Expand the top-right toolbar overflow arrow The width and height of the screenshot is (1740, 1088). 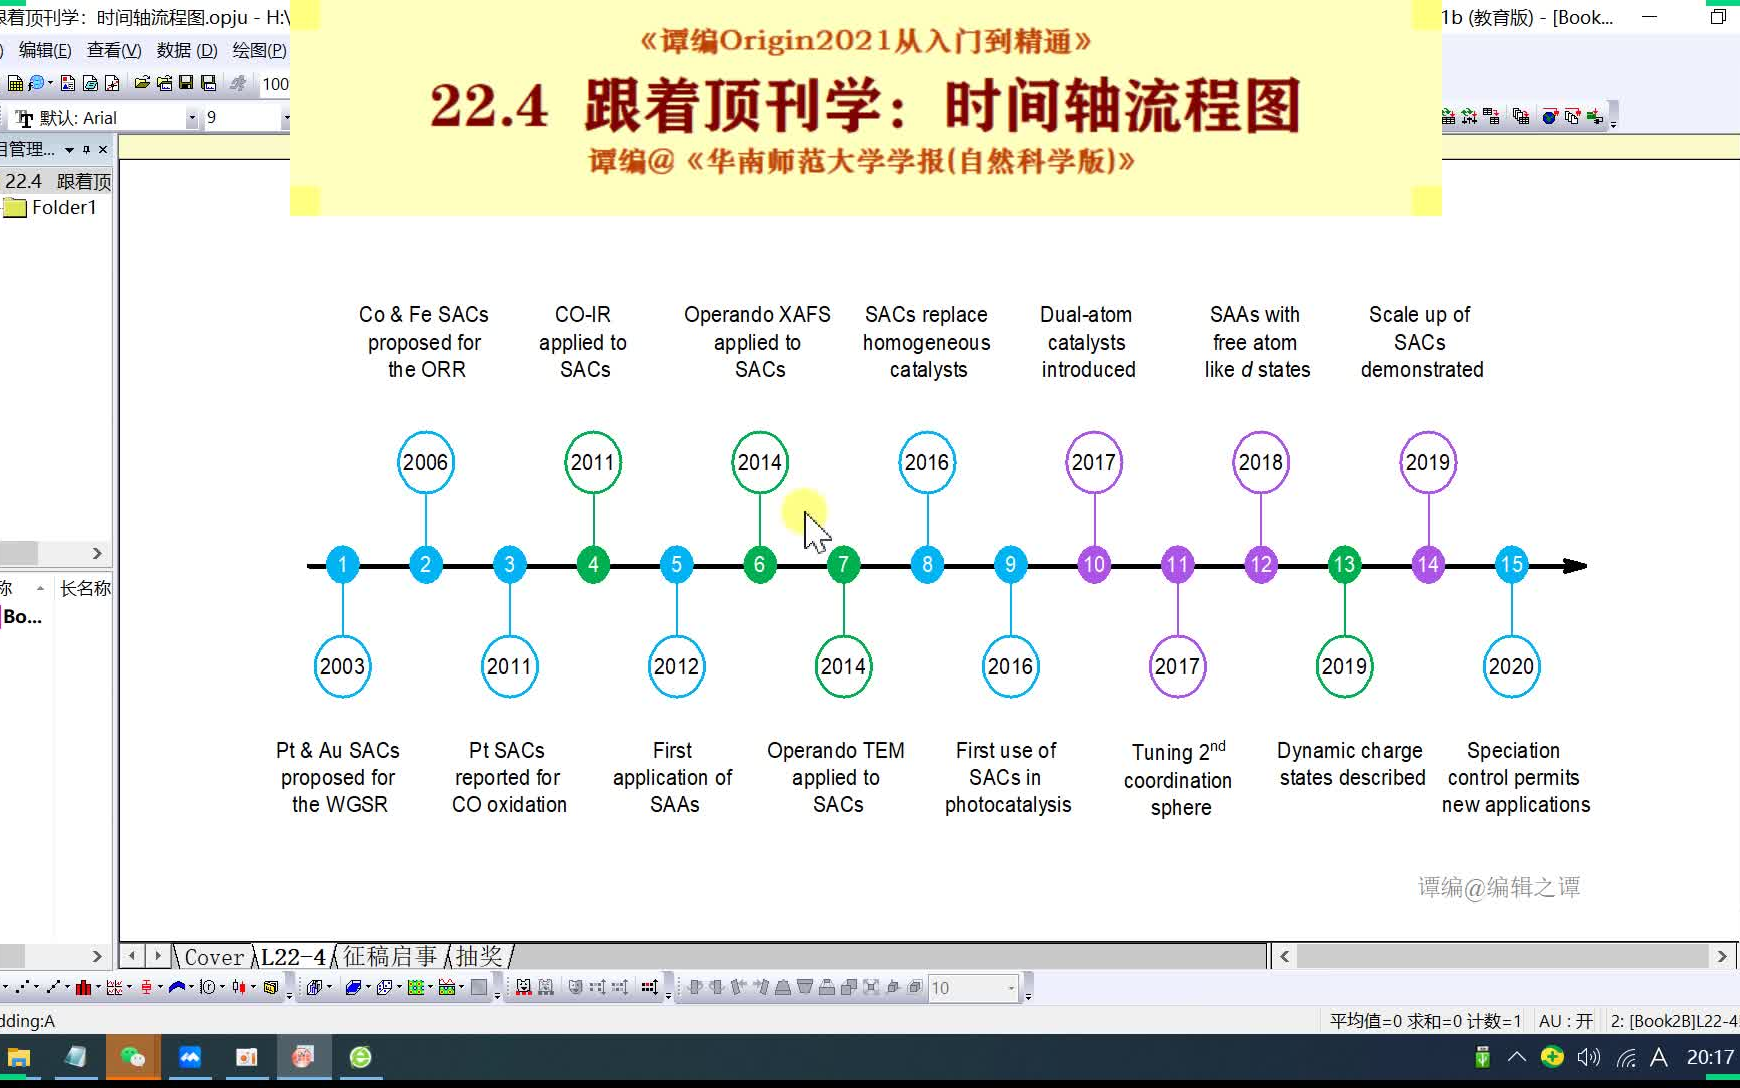coord(1614,125)
